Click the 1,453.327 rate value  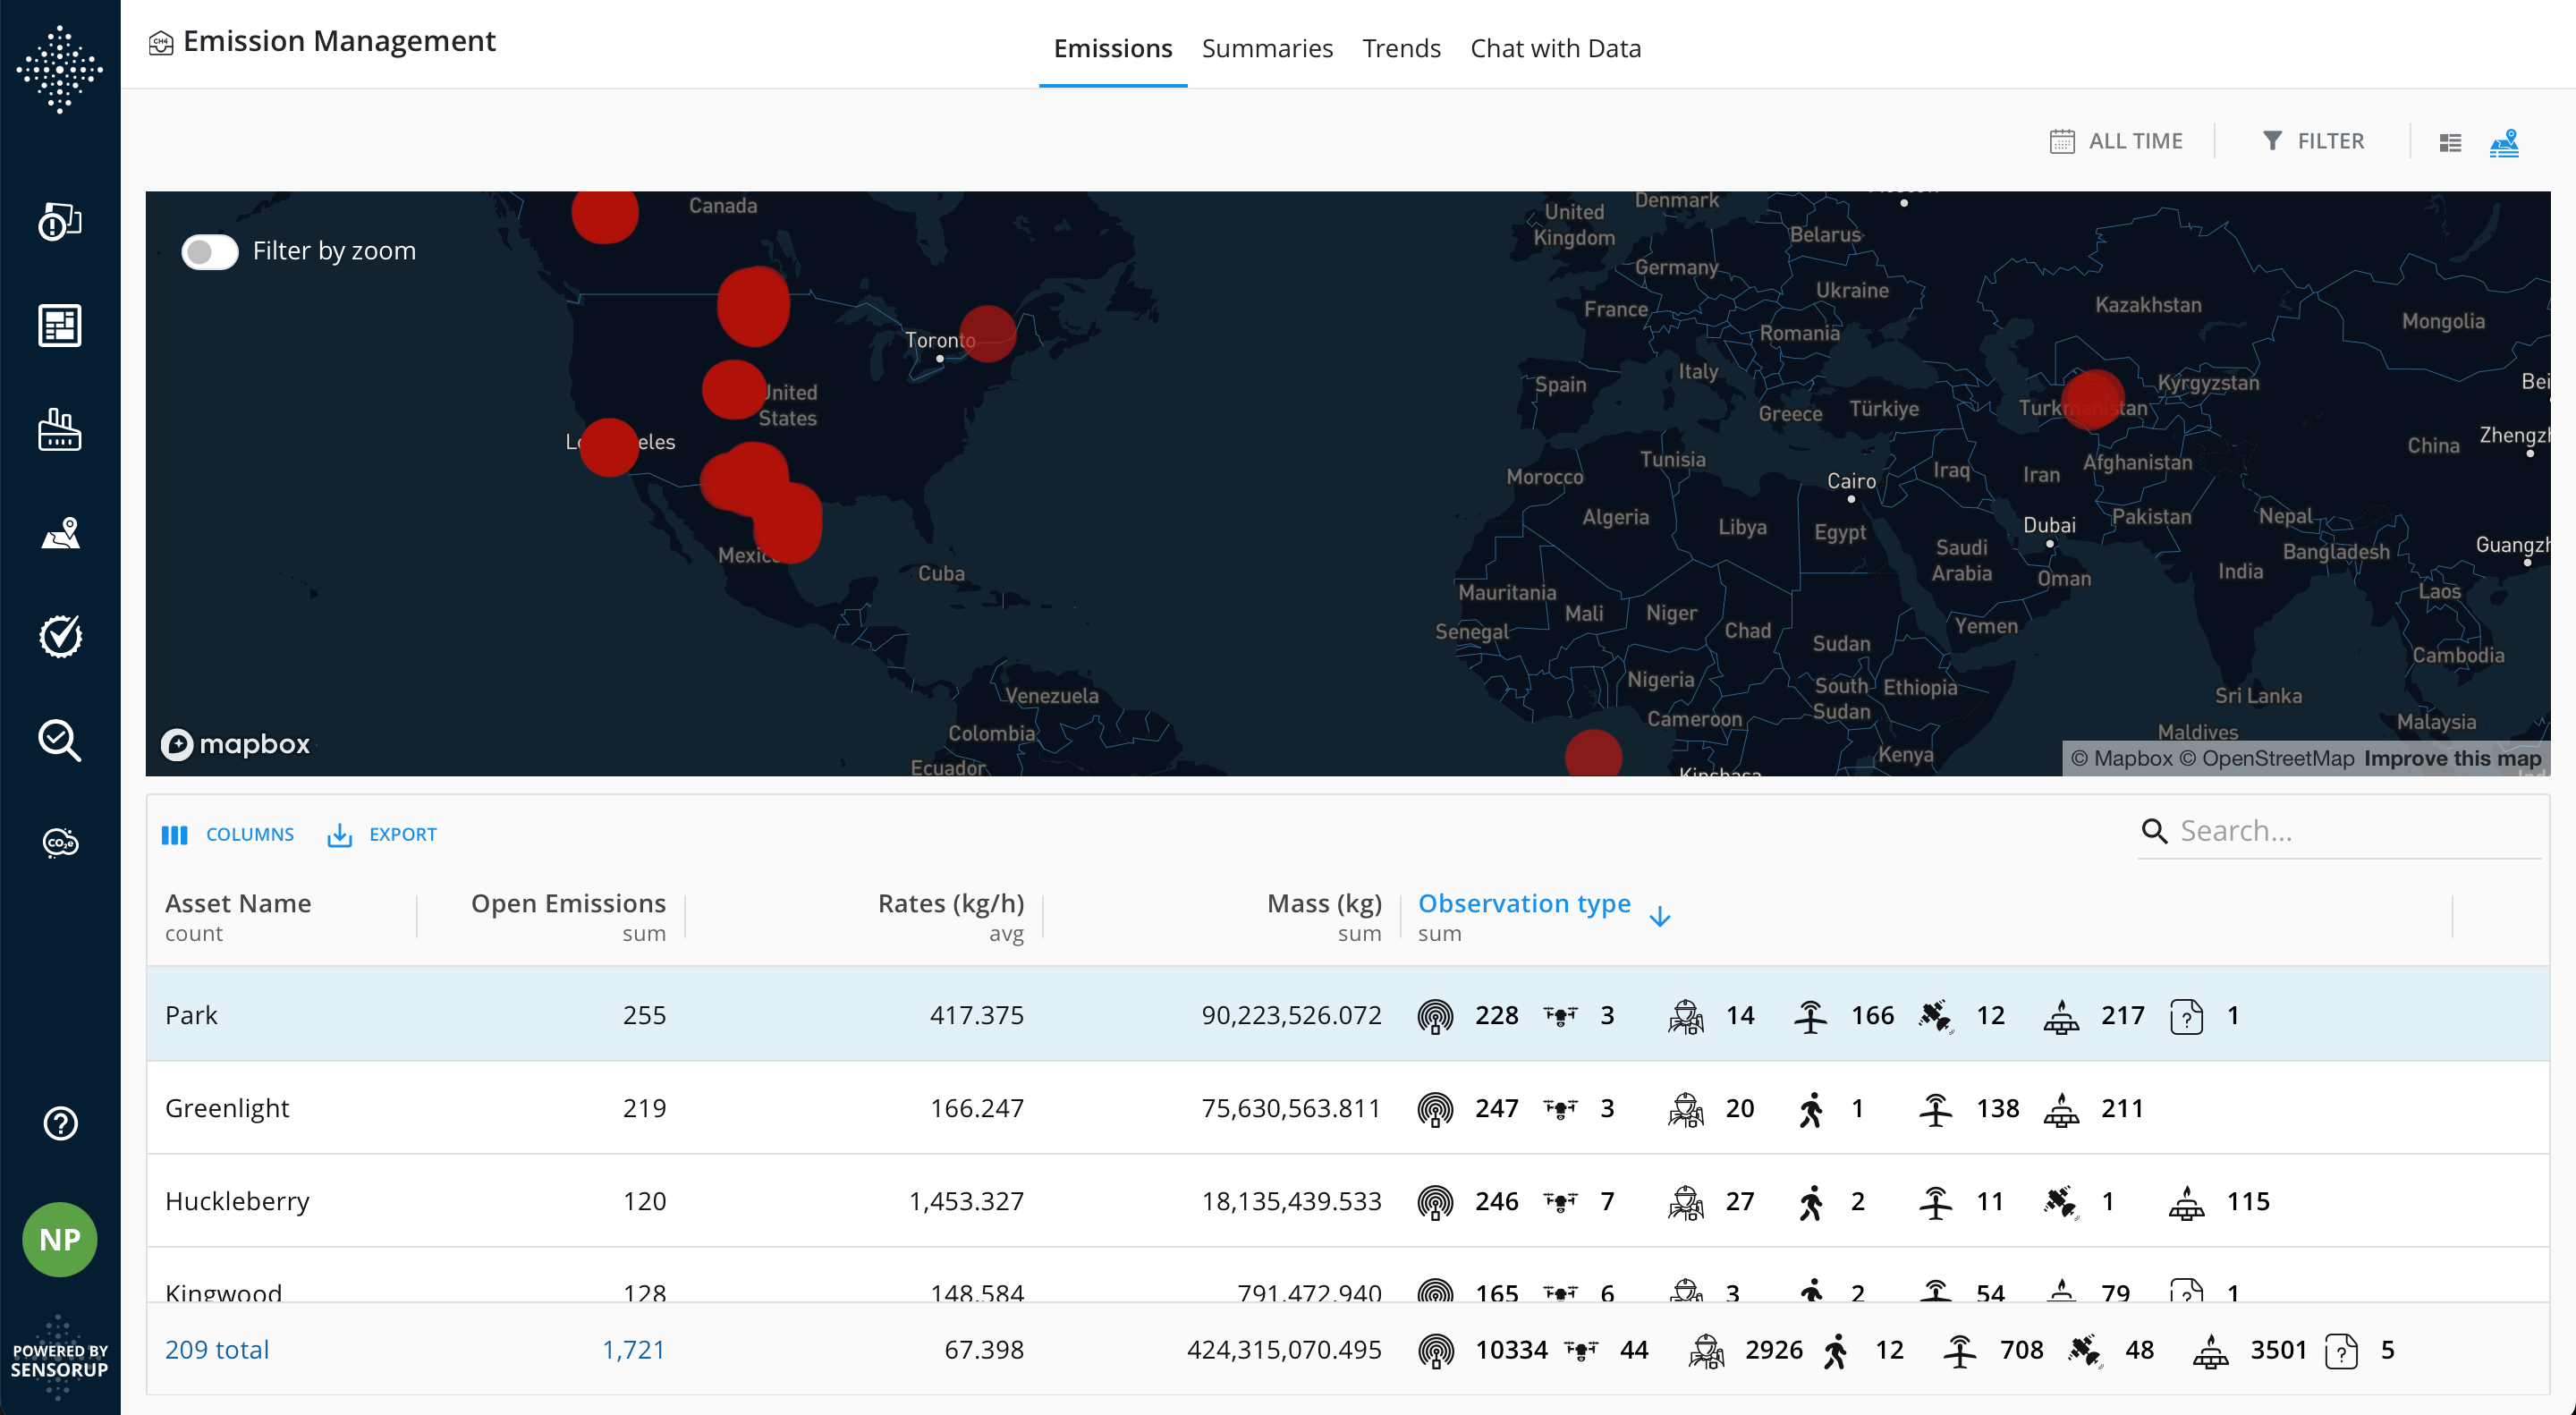pos(966,1201)
